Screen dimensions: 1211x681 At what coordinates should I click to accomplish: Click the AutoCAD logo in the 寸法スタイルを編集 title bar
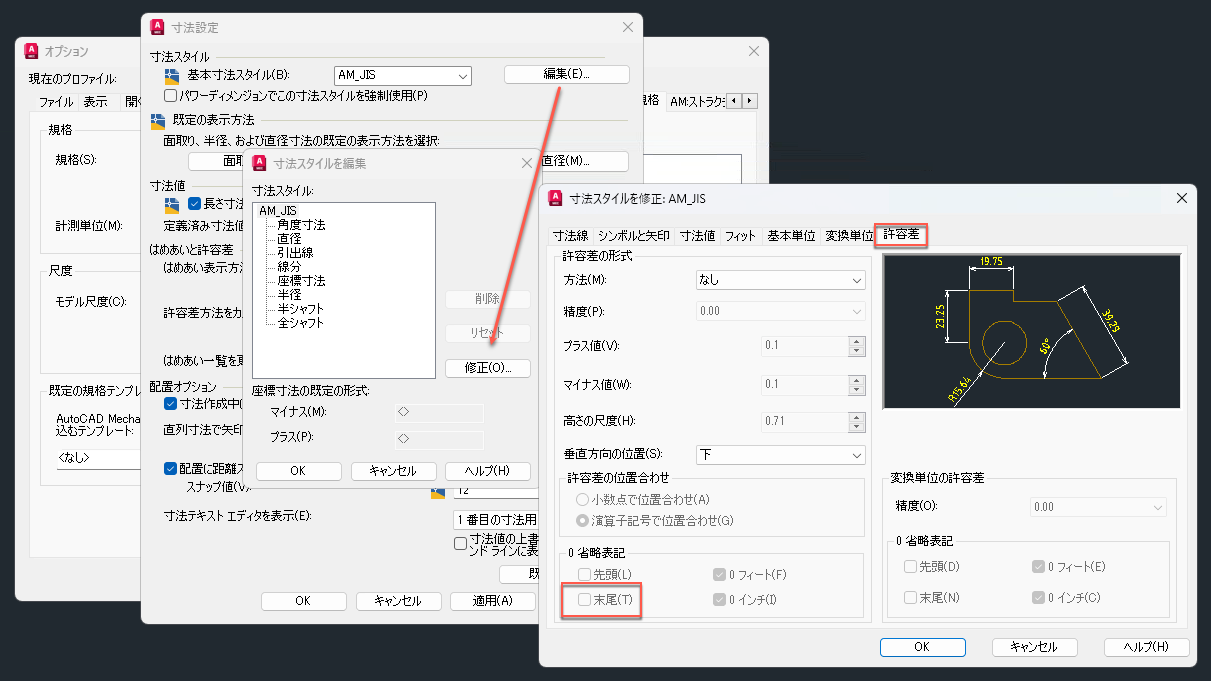[x=261, y=162]
